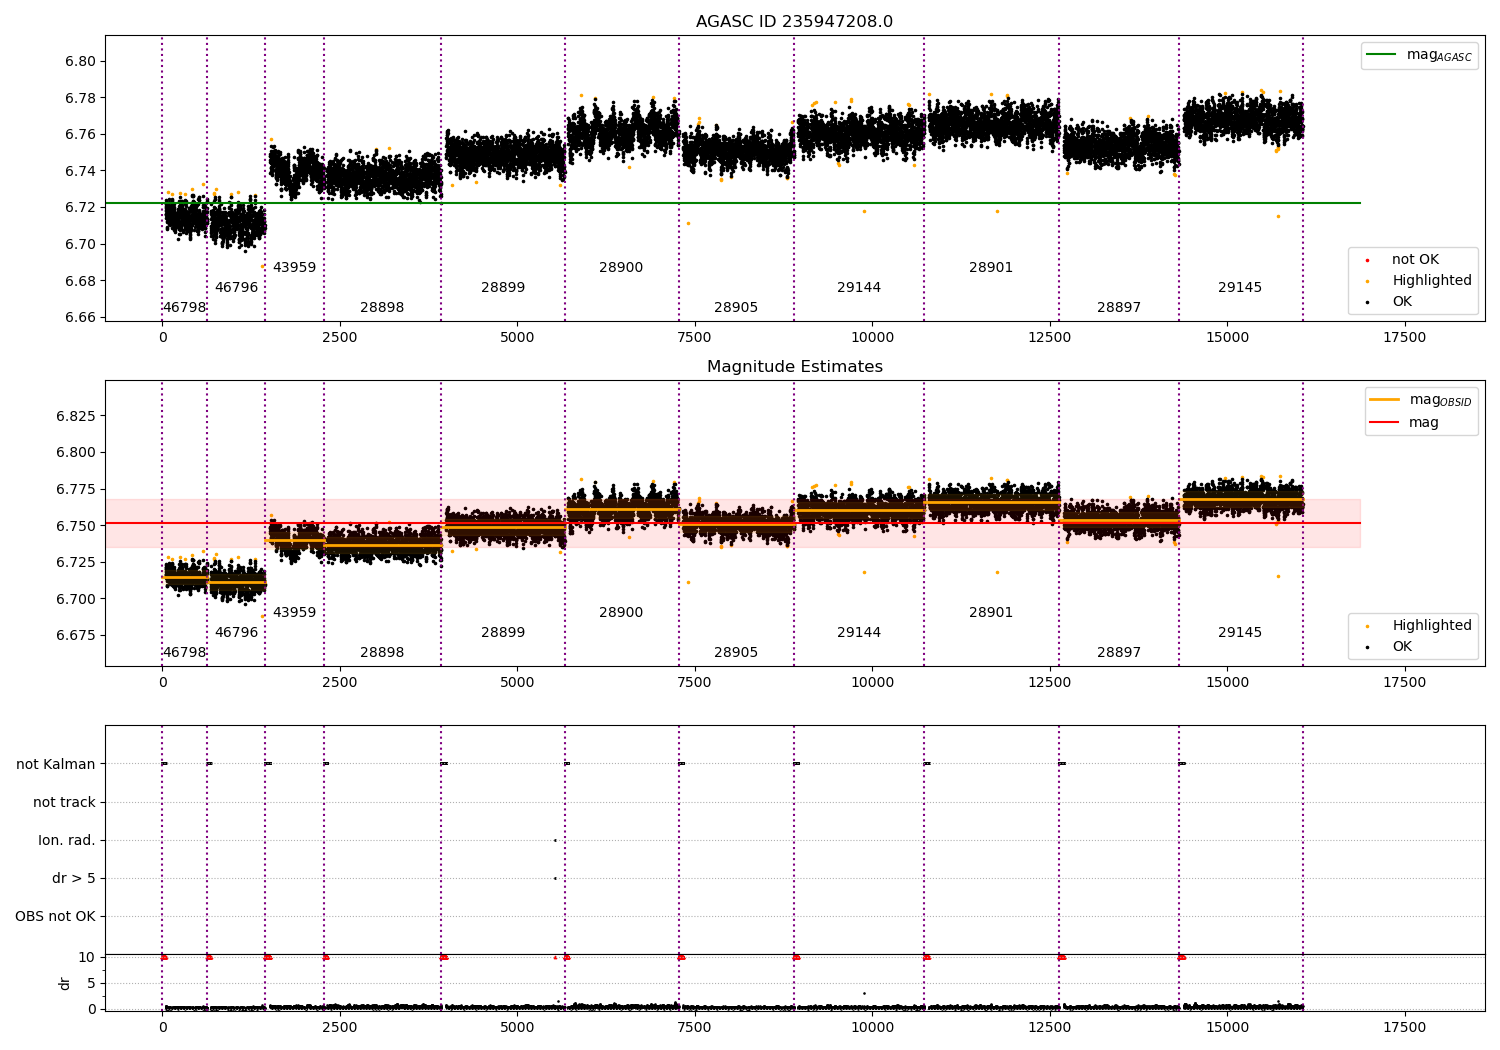Viewport: 1500px width, 1050px height.
Task: Click obsid label 28905 in Magnitude Estimates plot
Action: click(736, 653)
